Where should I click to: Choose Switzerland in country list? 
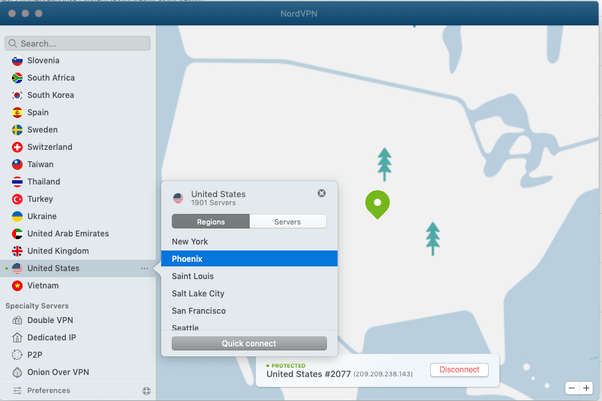pos(78,147)
